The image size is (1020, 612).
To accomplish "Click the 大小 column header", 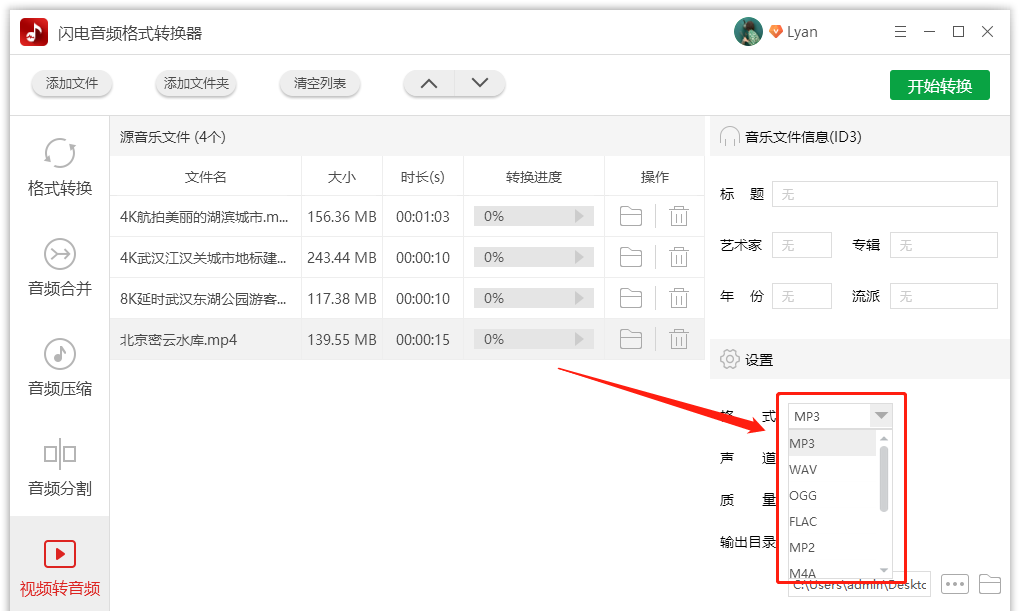I will (x=342, y=177).
